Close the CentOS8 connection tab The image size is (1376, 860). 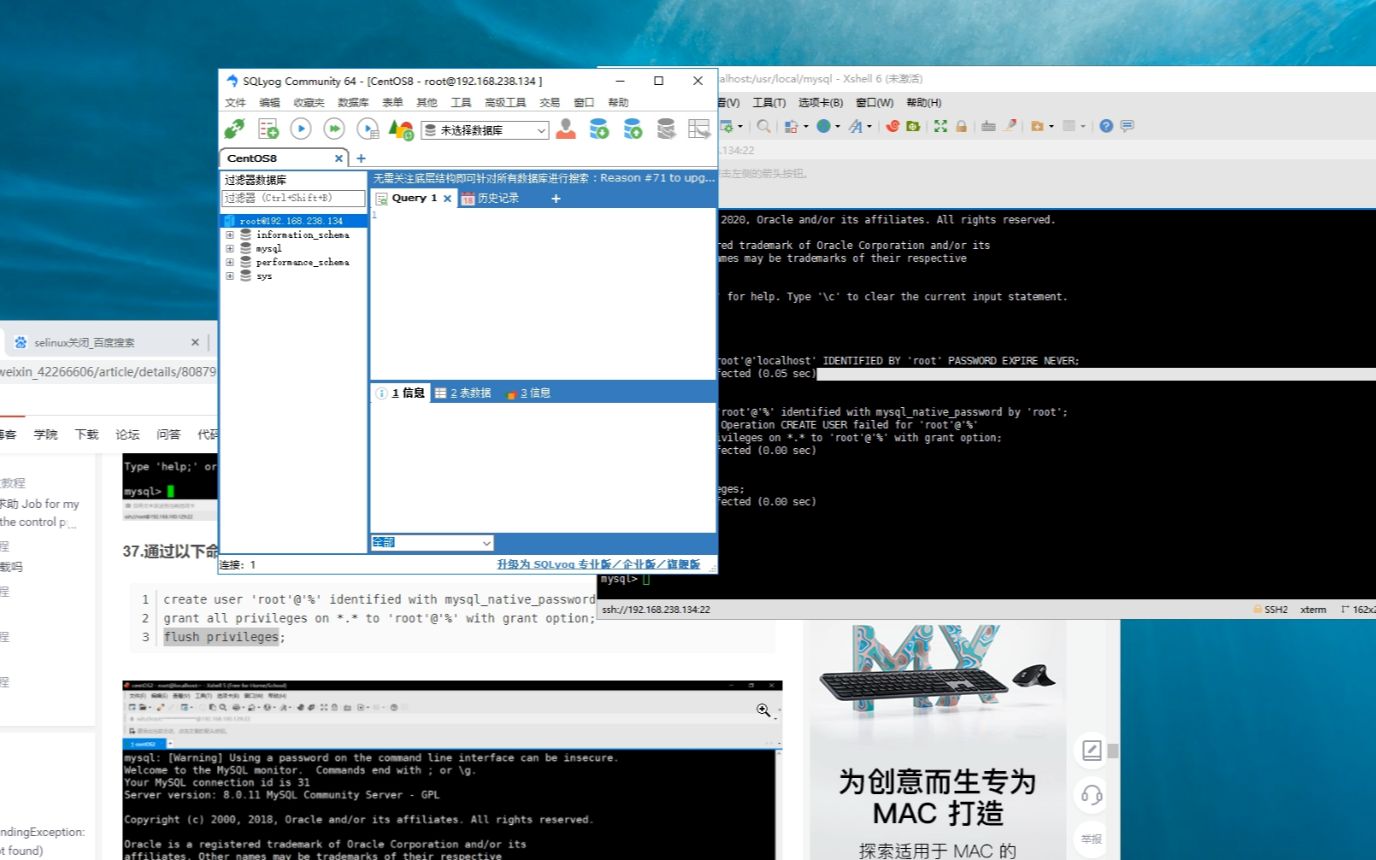coord(338,158)
